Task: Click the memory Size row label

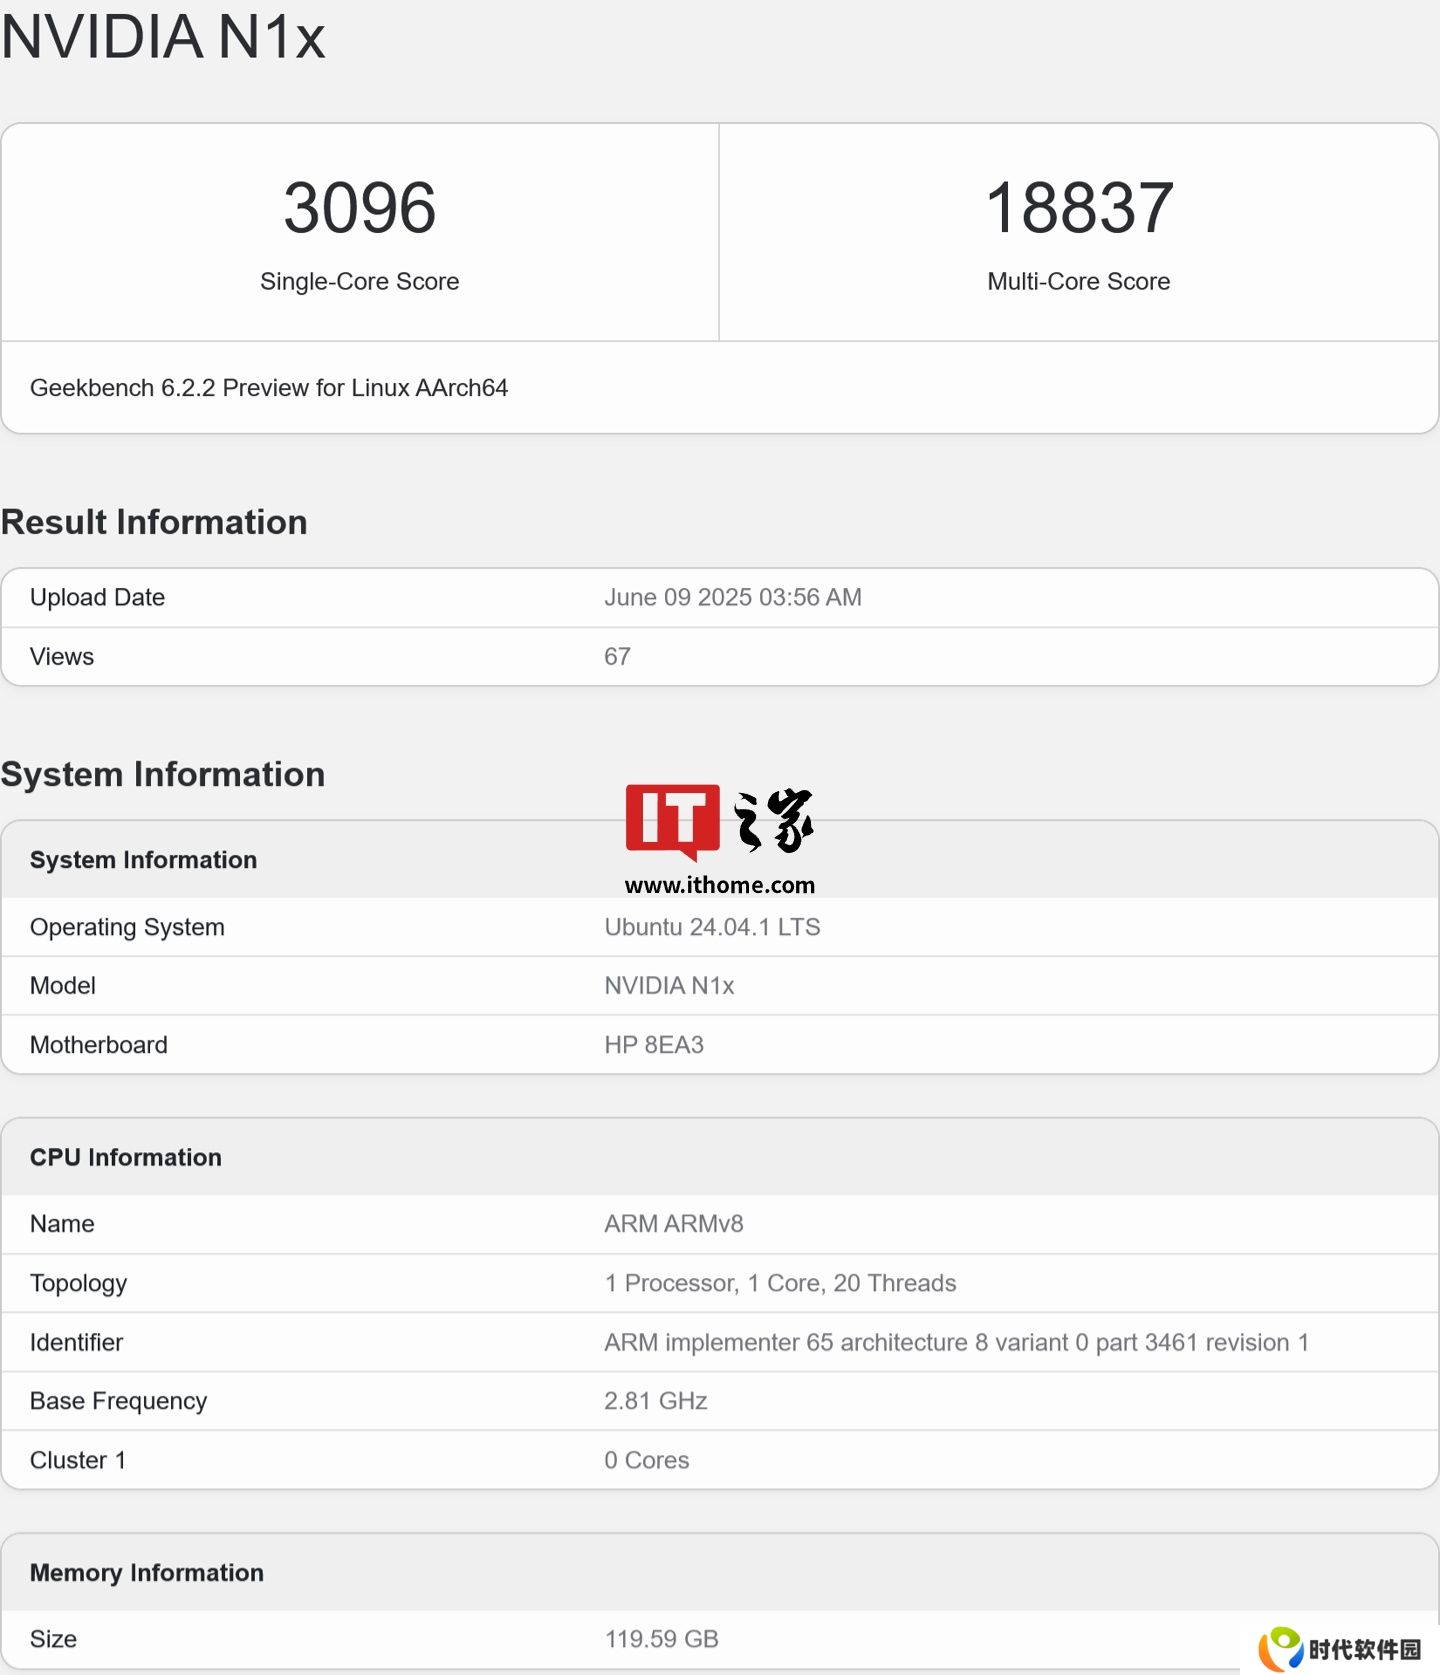Action: (x=53, y=1639)
